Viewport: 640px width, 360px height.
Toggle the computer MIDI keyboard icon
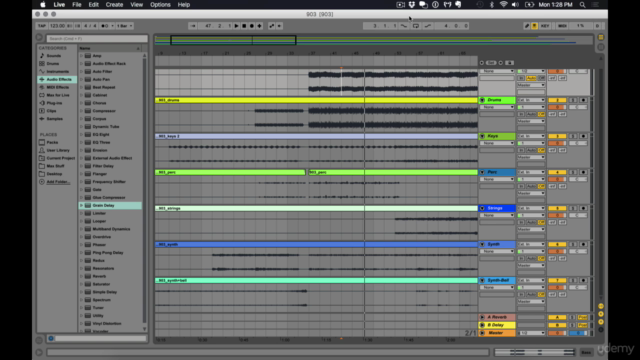tap(534, 26)
